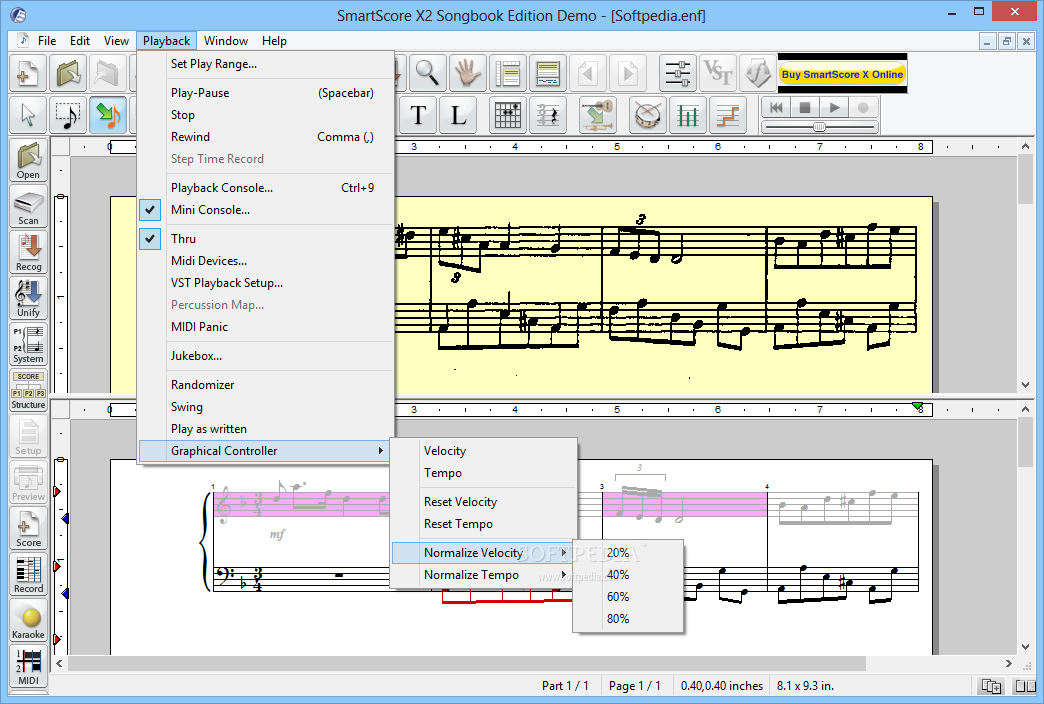Click the Scan sidebar icon
The image size is (1044, 704).
pos(28,206)
